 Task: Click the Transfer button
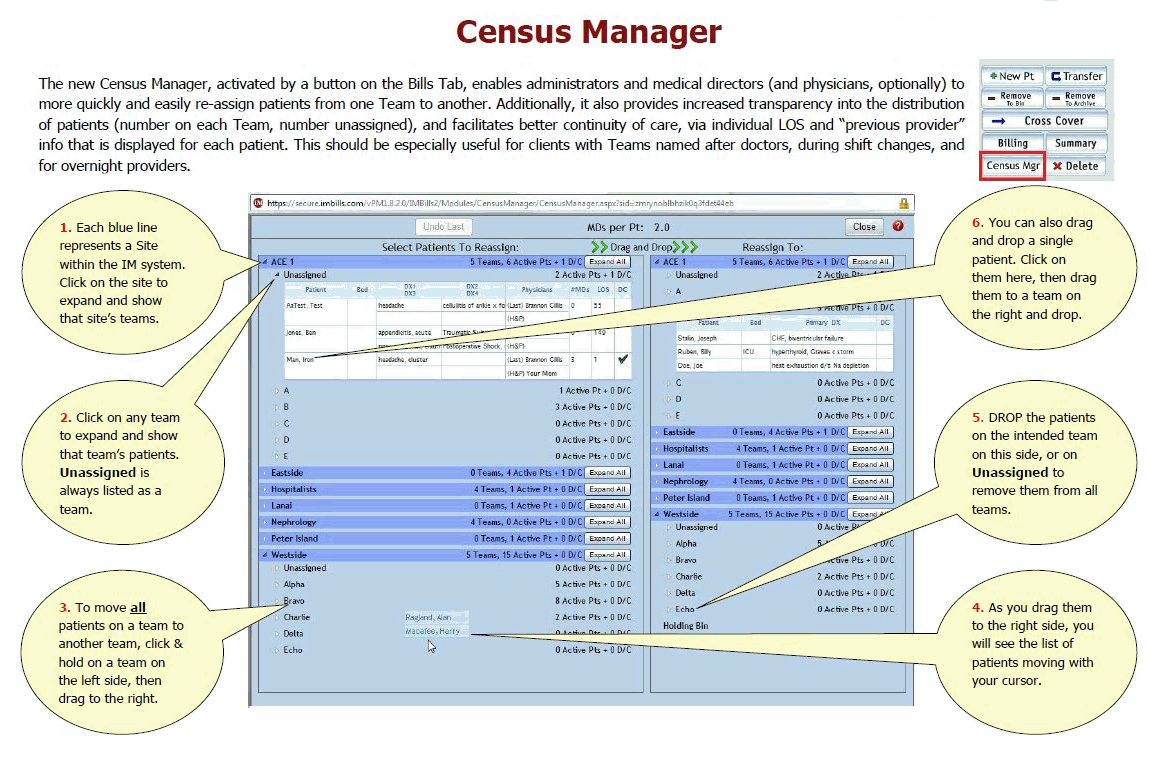(1076, 76)
